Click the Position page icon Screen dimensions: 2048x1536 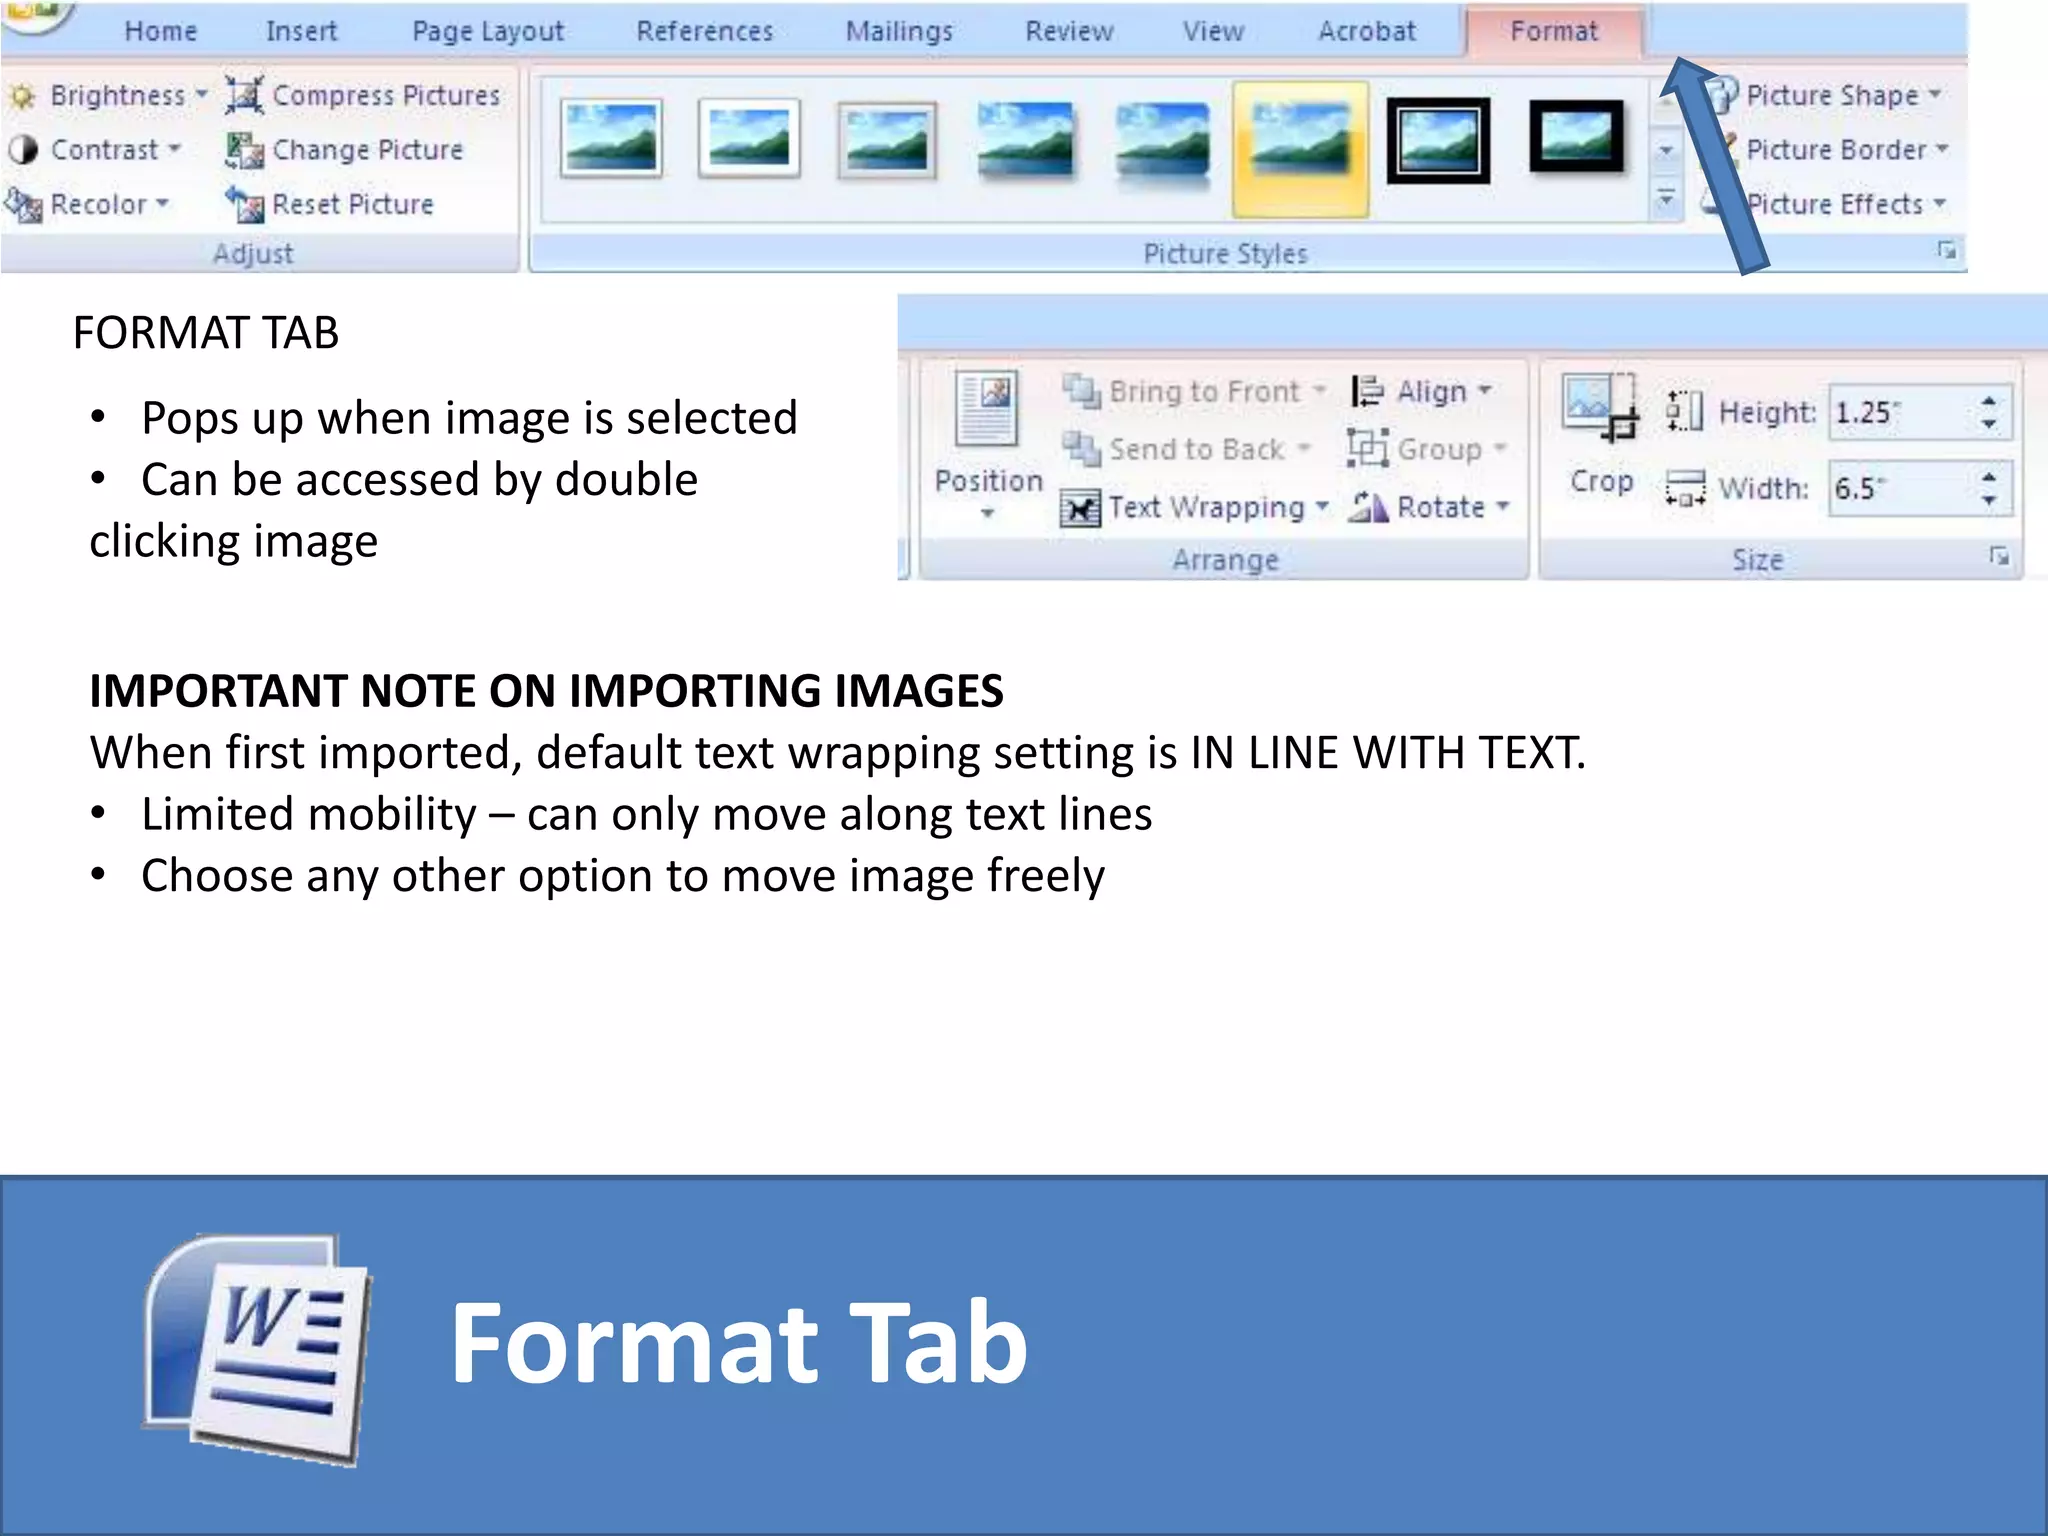click(x=987, y=409)
